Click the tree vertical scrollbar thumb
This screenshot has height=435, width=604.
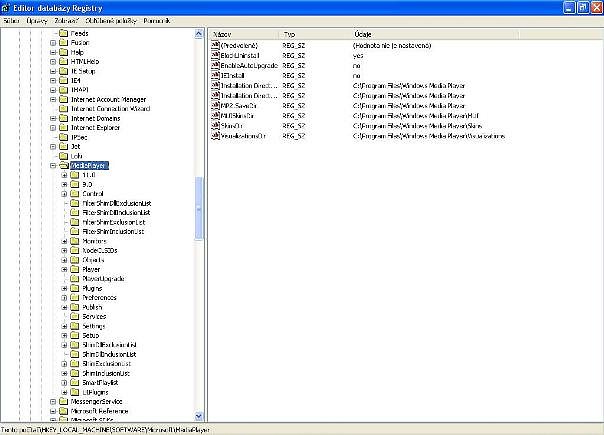pos(199,208)
